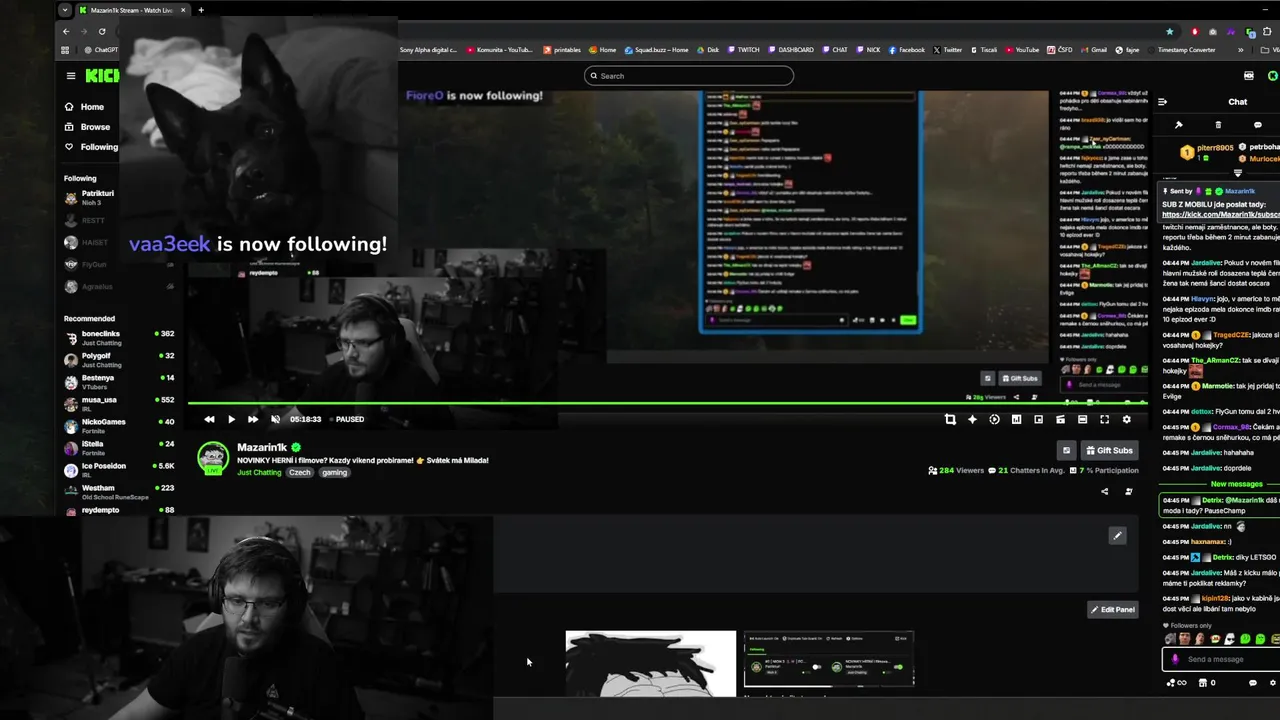Insert first emote in quick emote row

click(x=1170, y=639)
